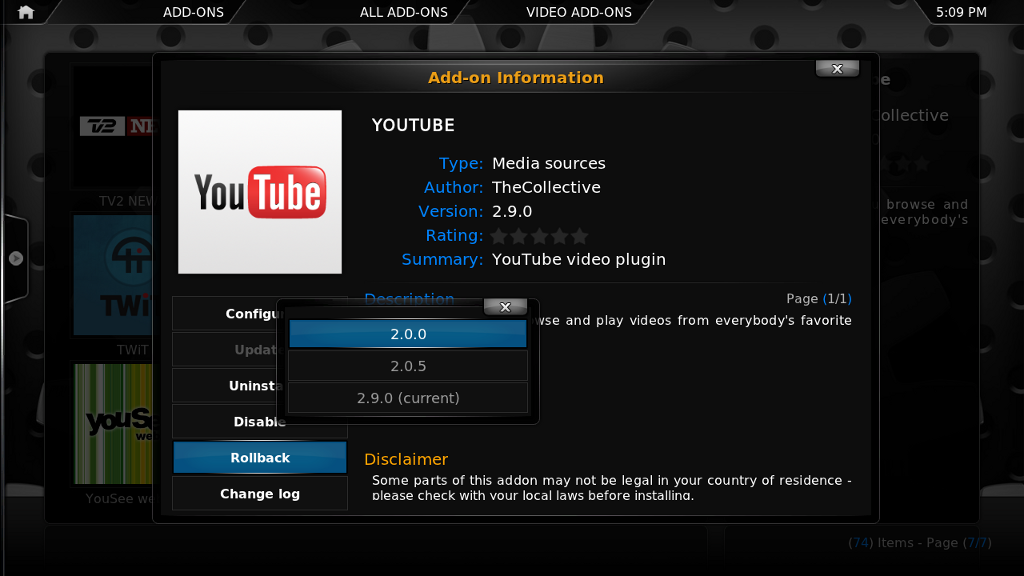The image size is (1024, 576).
Task: Click the YouTube add-on logo
Action: pyautogui.click(x=260, y=192)
